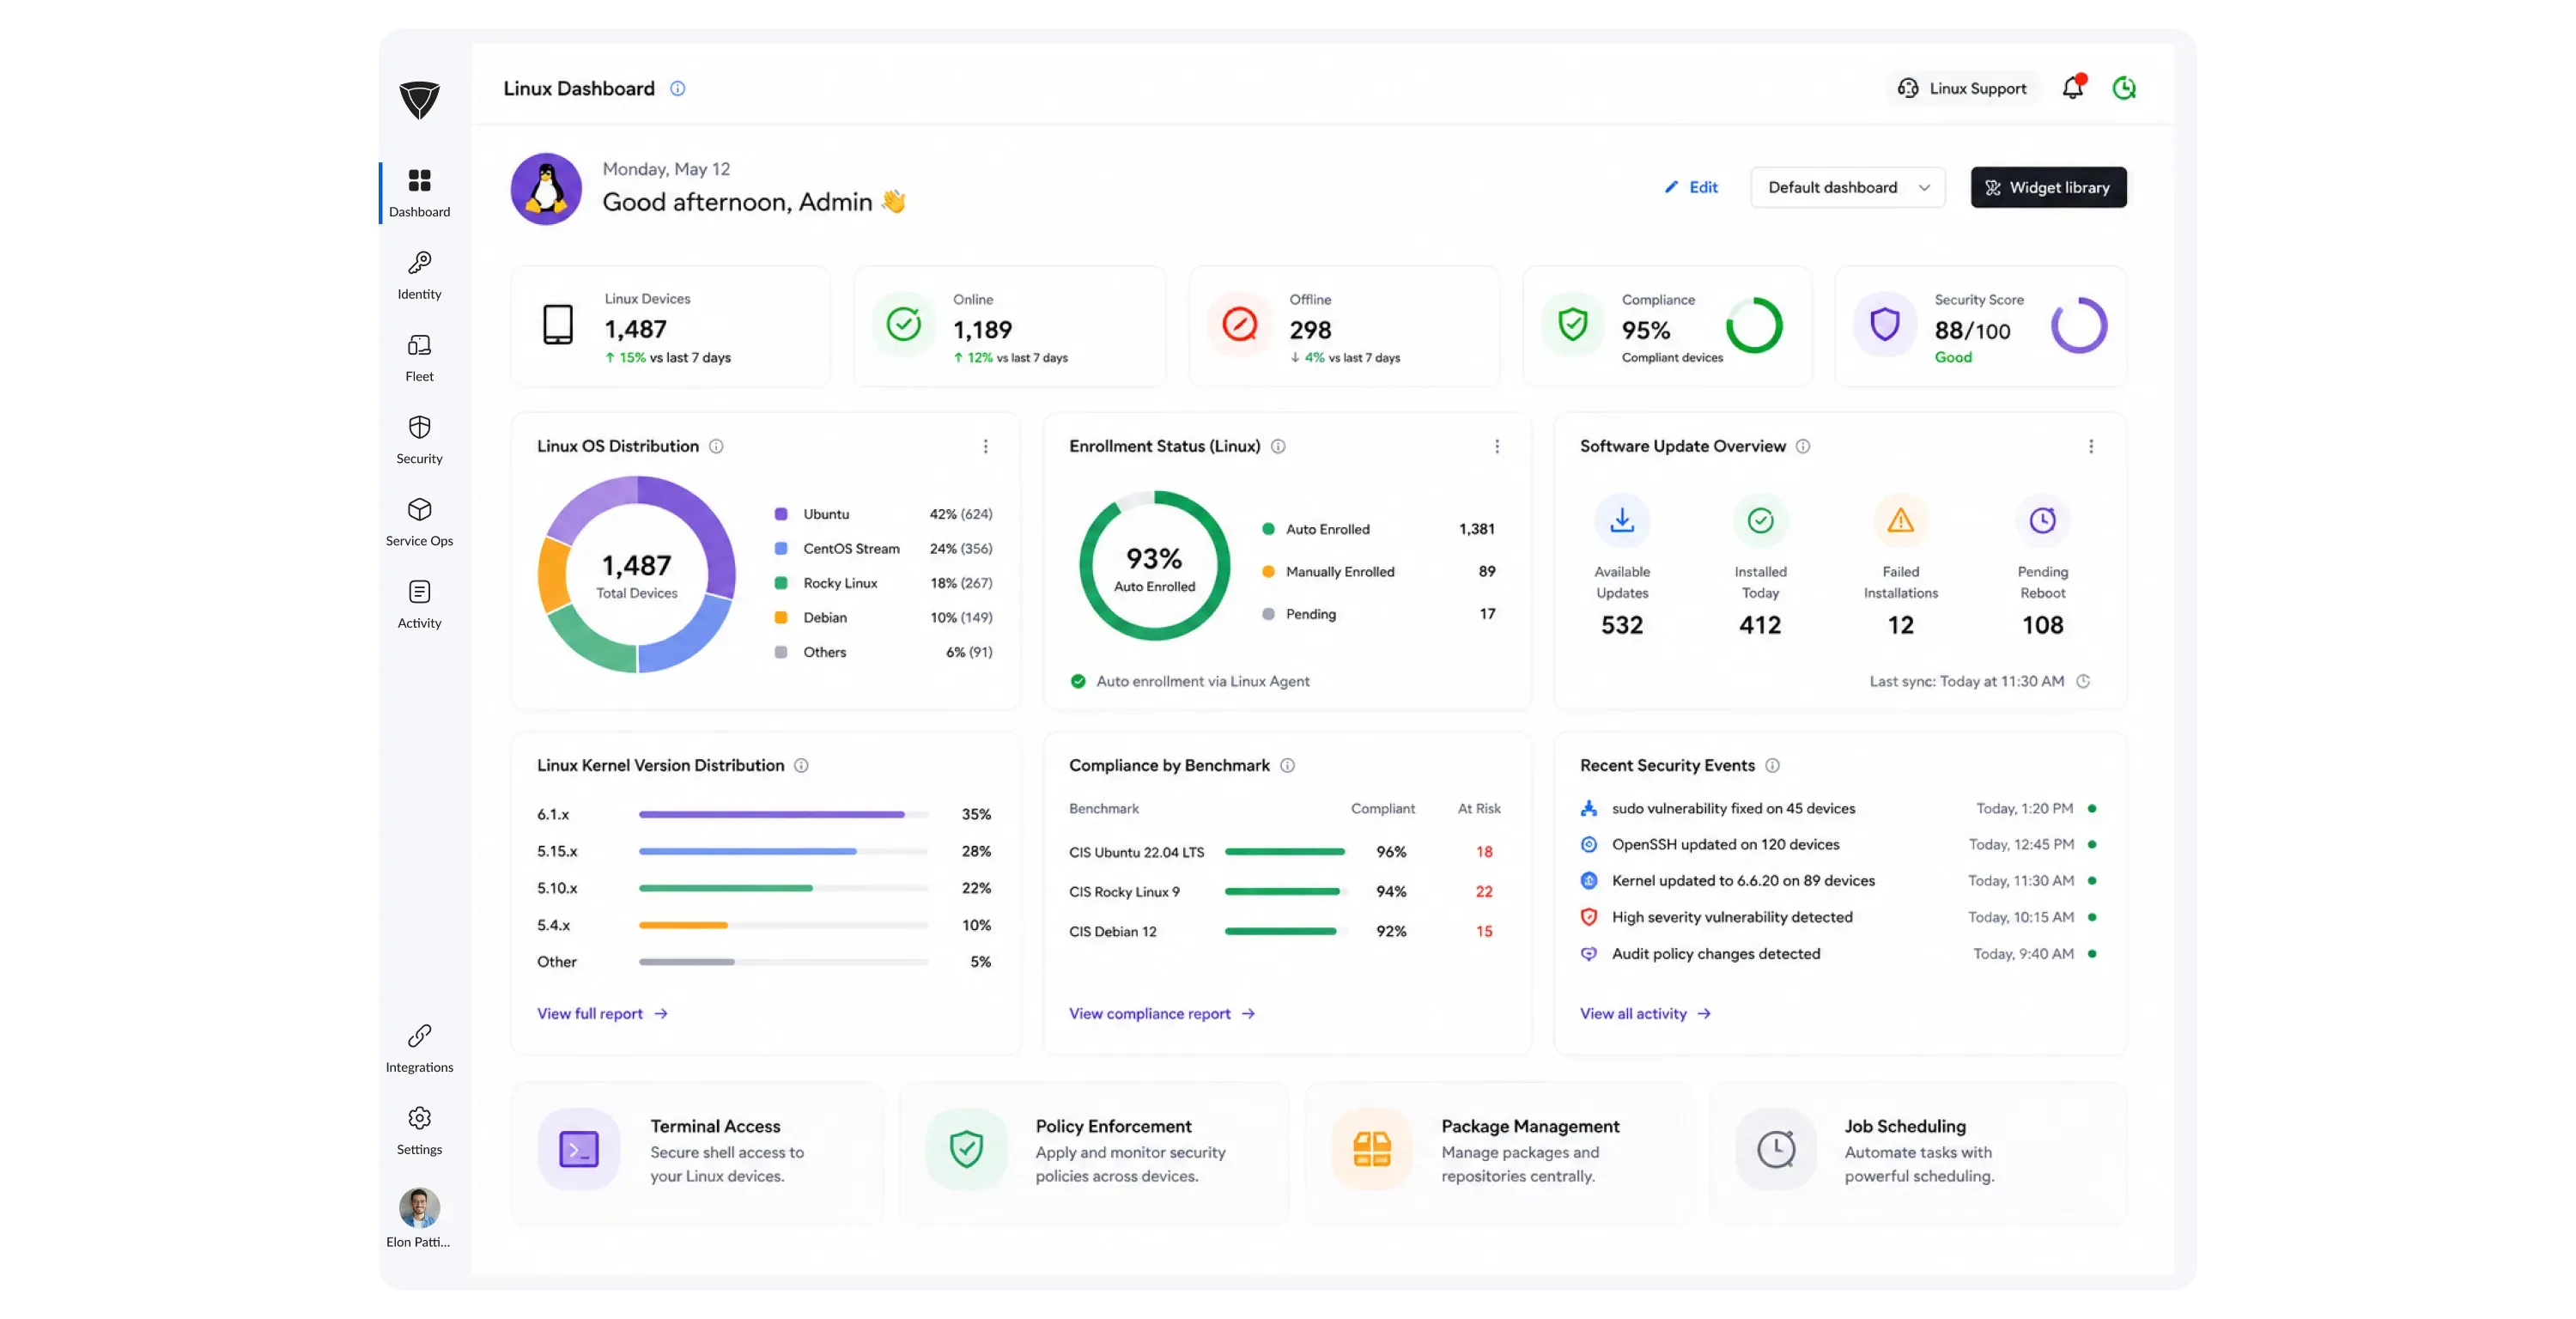The height and width of the screenshot is (1319, 2576).
Task: Click info icon next to Compliance by Benchmark
Action: (x=1287, y=765)
